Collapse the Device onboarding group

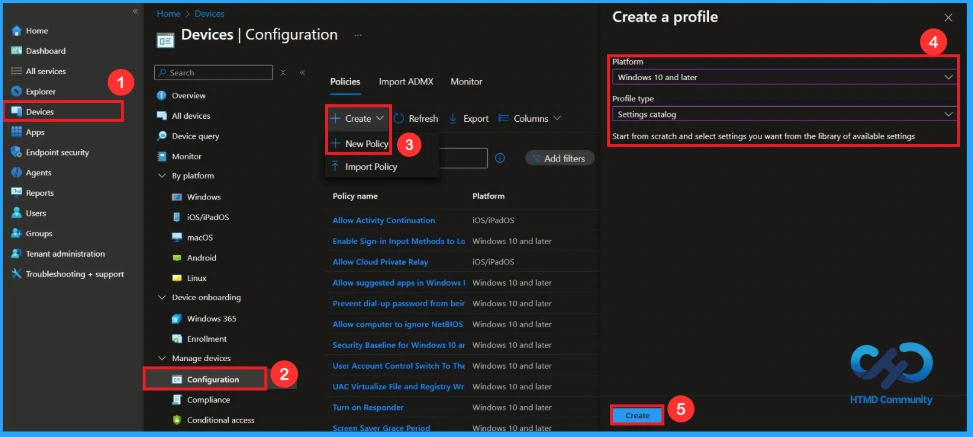click(x=162, y=298)
